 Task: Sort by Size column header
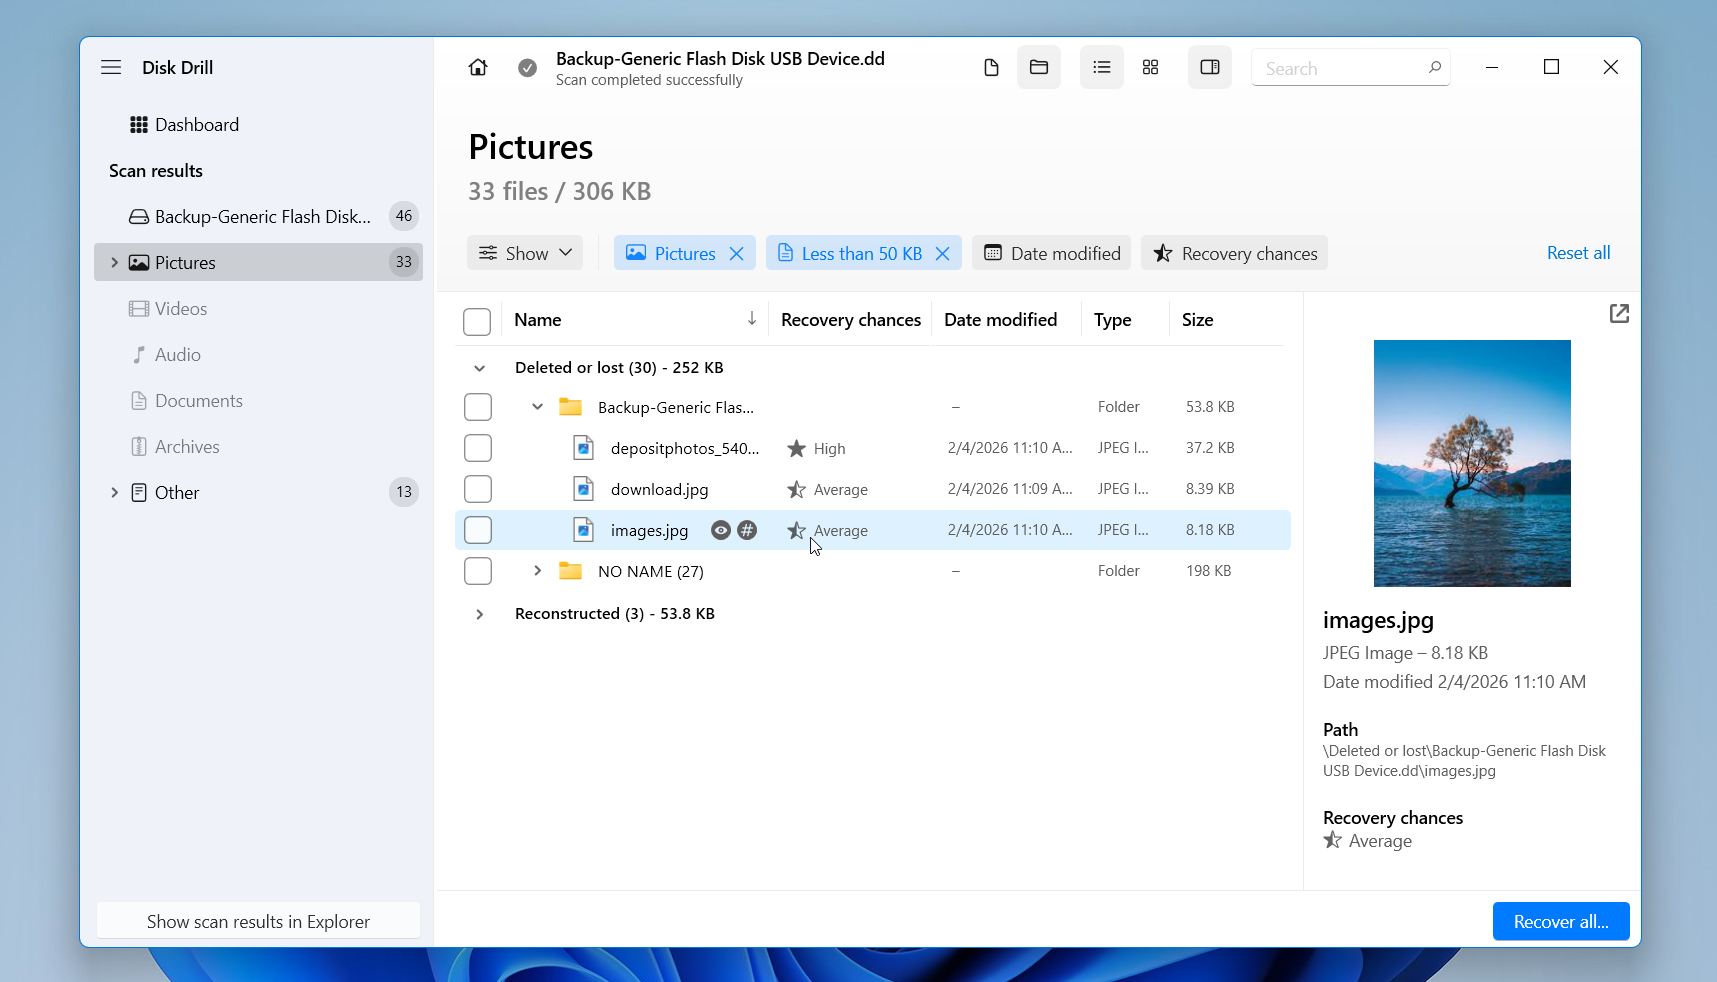coord(1197,320)
